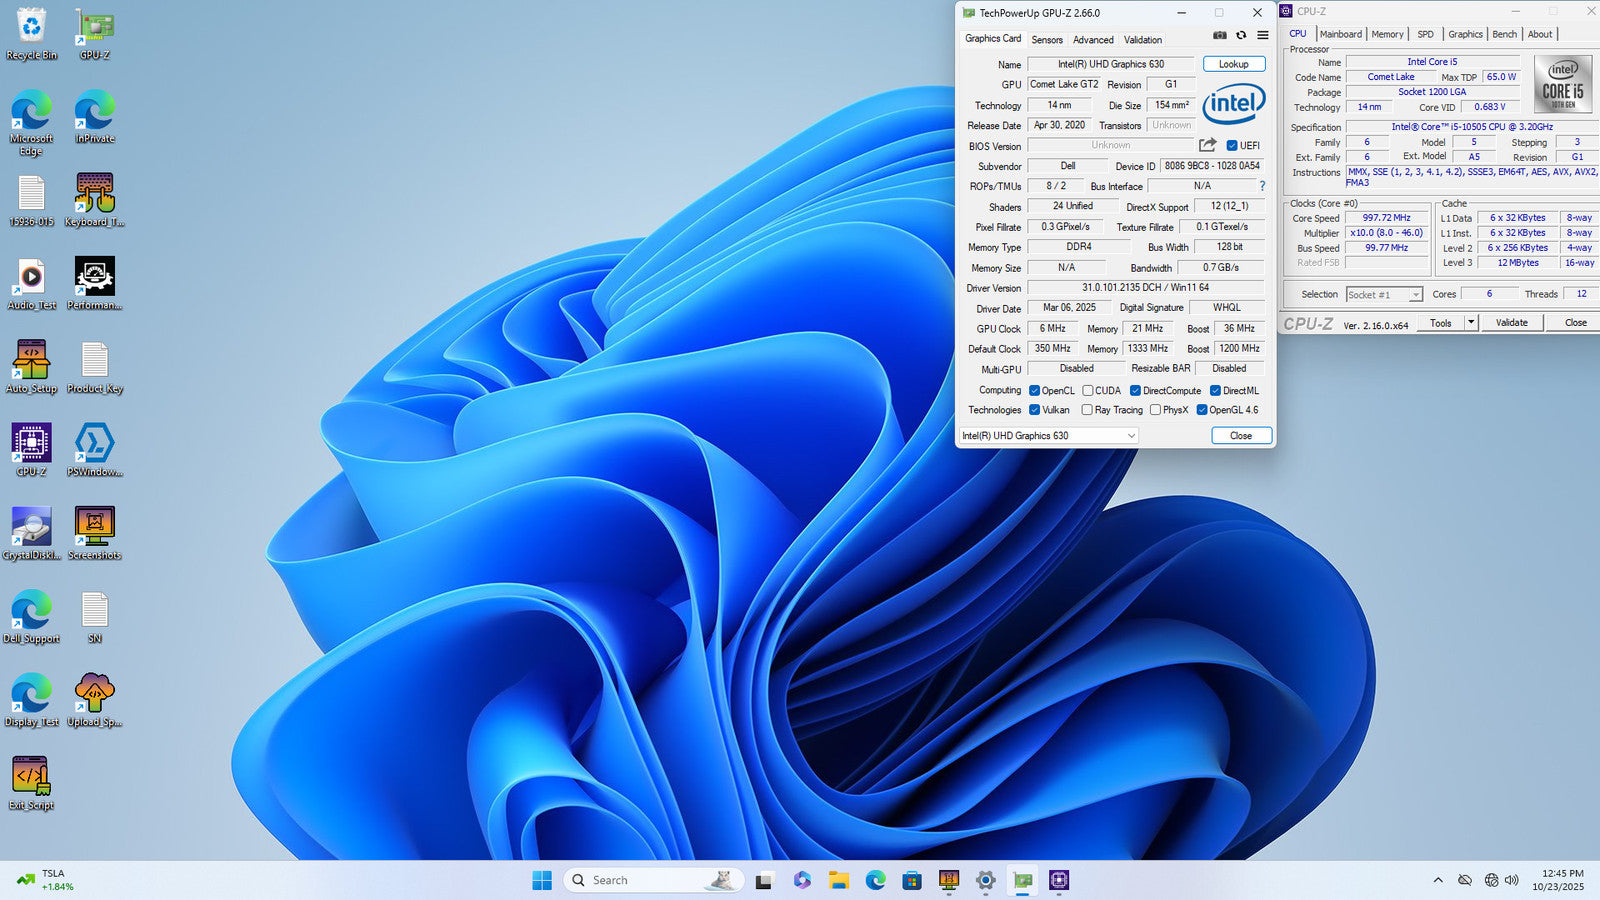Toggle the UEFI checkbox

pos(1232,146)
